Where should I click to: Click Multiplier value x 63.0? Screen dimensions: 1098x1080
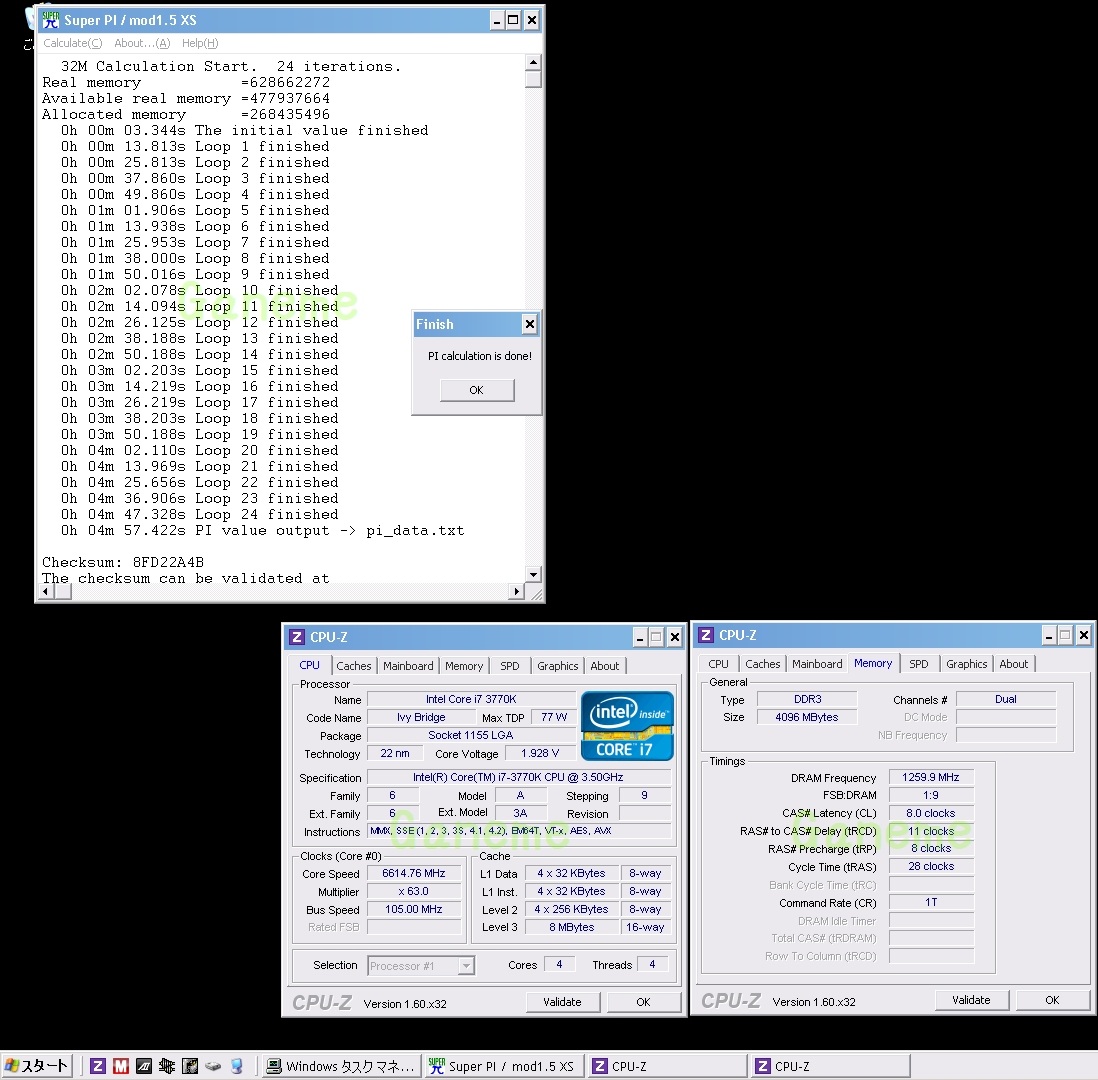click(414, 892)
